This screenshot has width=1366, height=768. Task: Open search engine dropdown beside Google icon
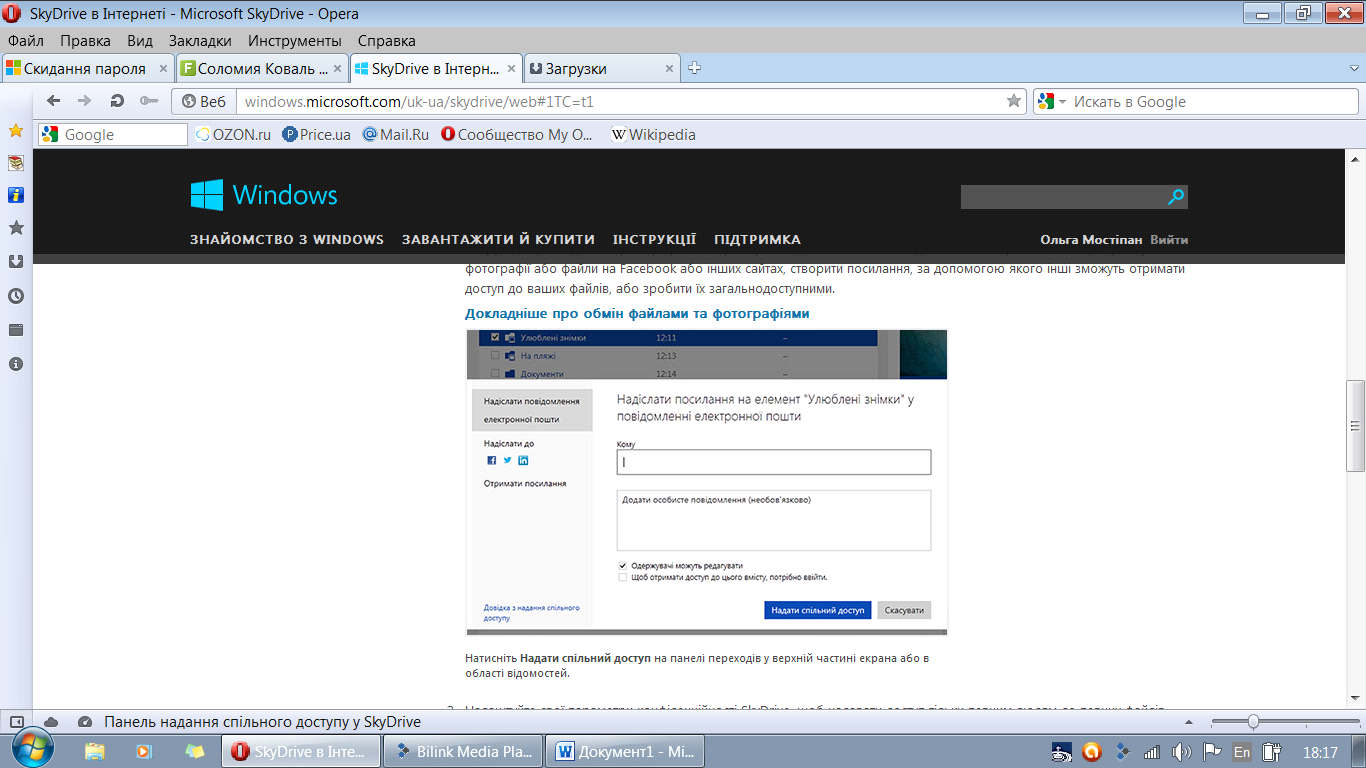(x=1062, y=102)
